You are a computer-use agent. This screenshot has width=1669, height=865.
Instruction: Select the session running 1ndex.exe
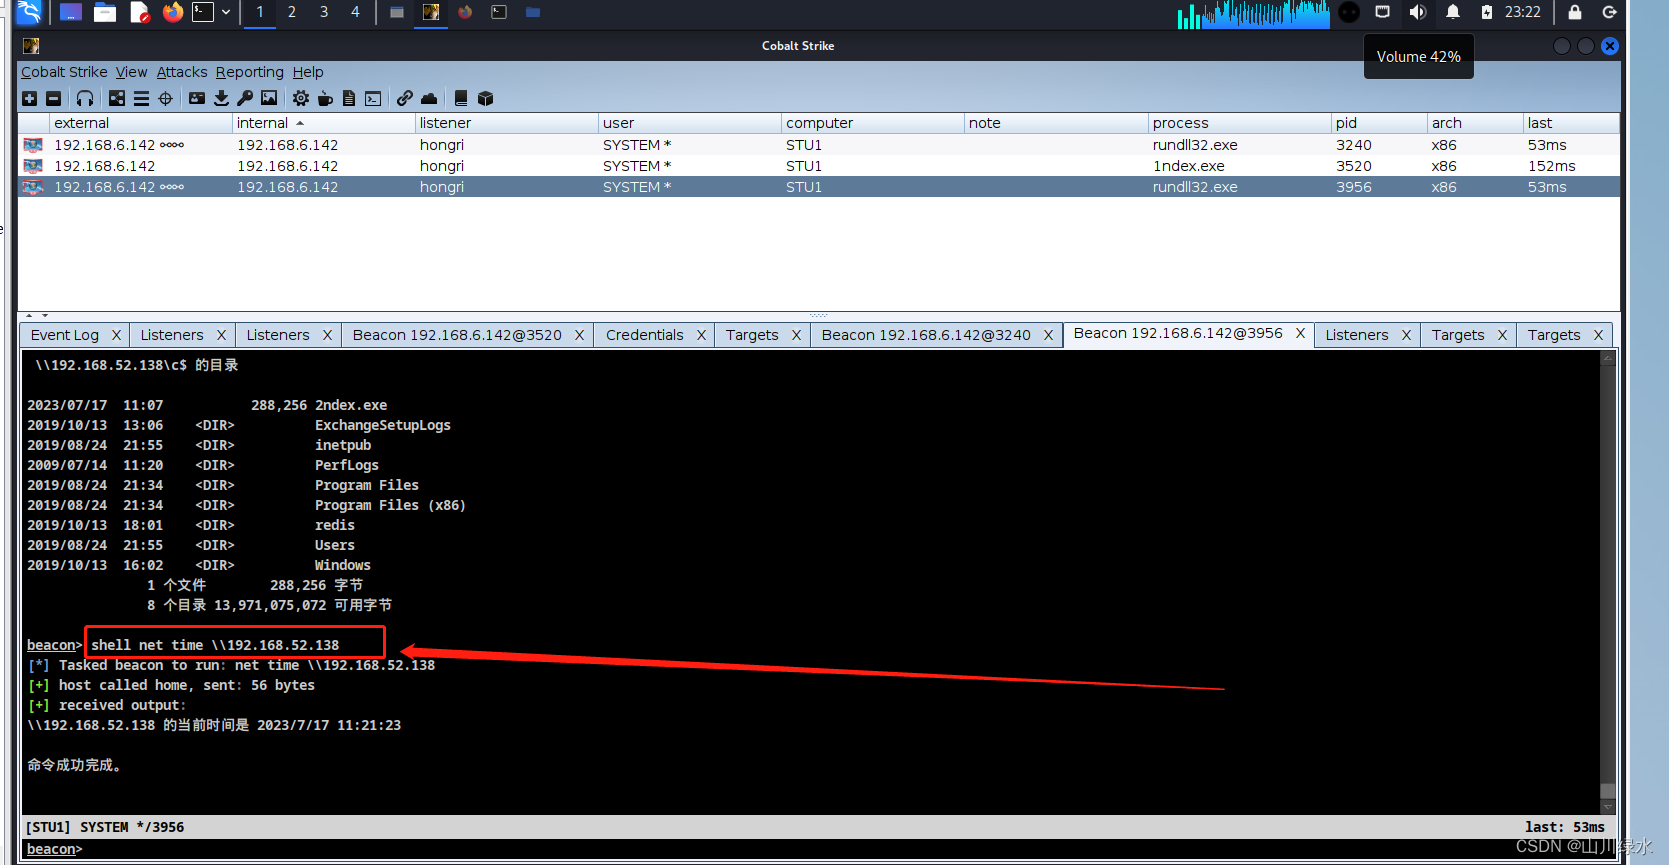(819, 166)
